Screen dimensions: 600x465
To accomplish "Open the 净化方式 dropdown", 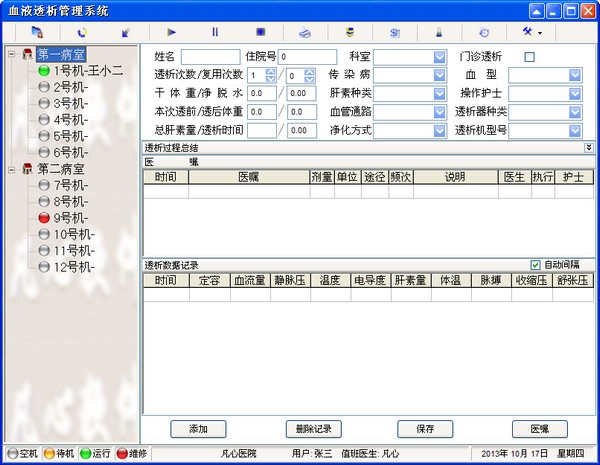I will [x=440, y=131].
